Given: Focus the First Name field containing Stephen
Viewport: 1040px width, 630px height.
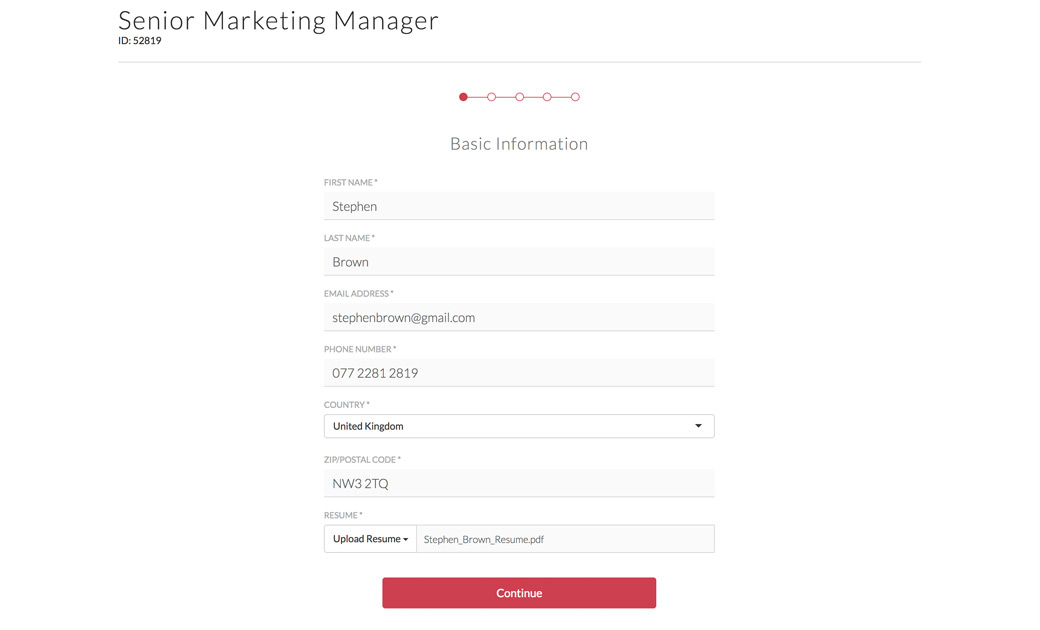Looking at the screenshot, I should tap(519, 206).
